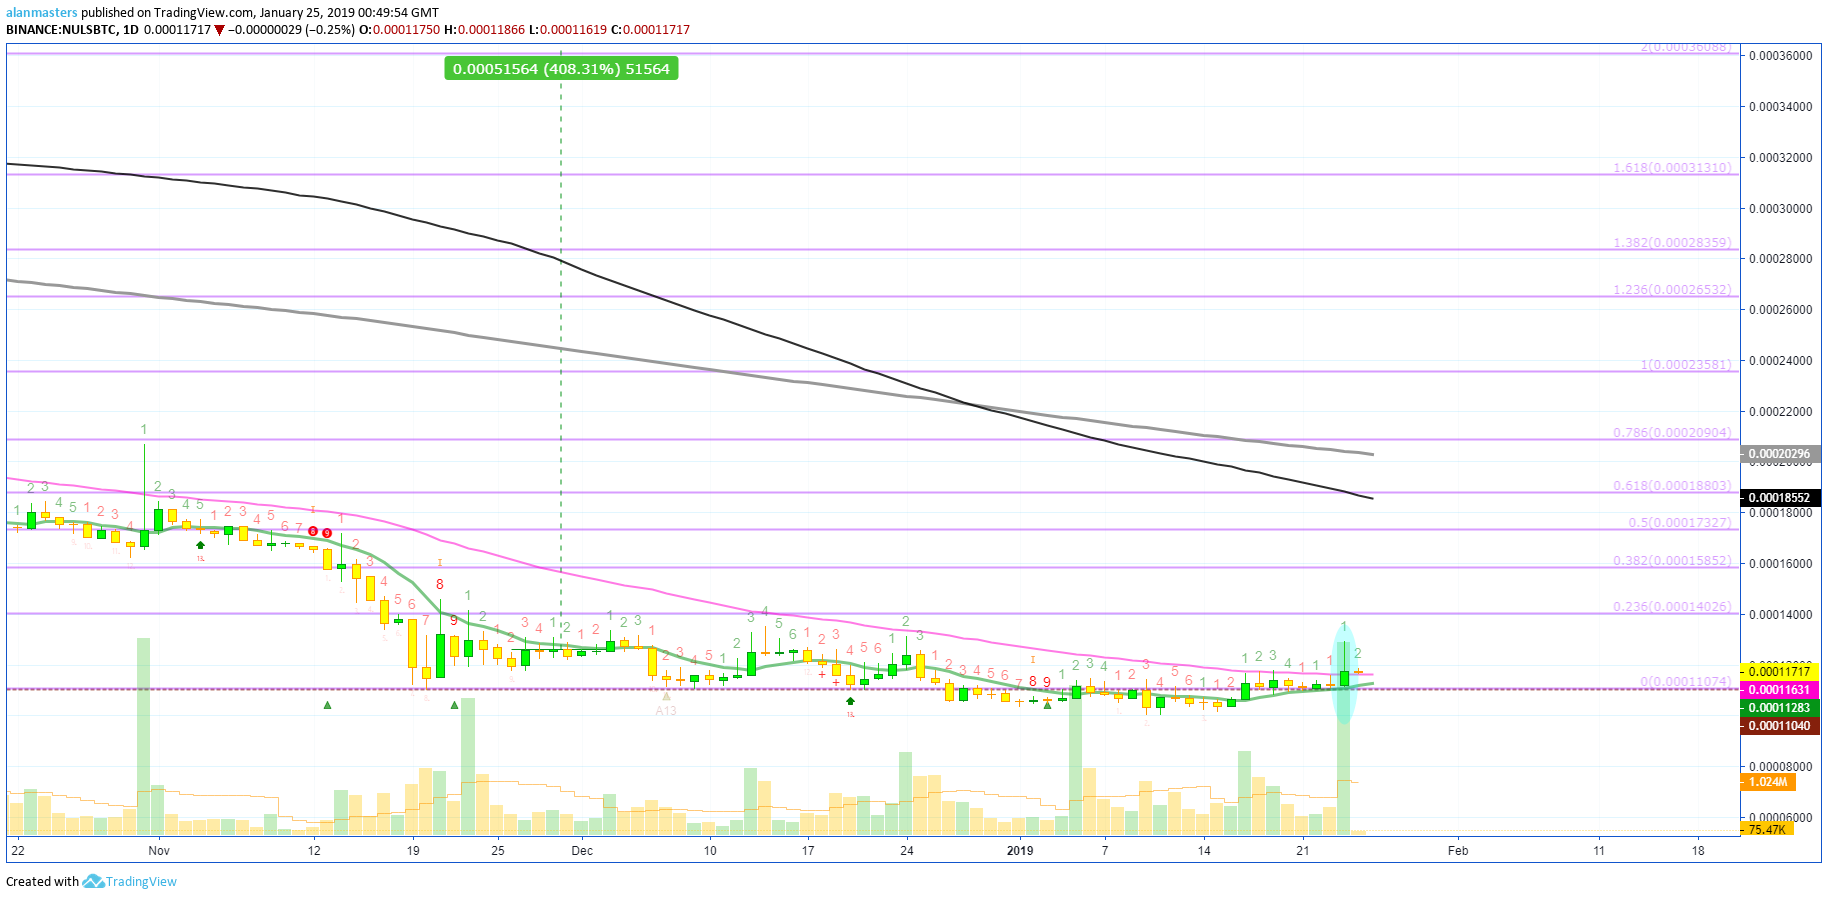Click the 'Nov' date axis label

point(159,851)
